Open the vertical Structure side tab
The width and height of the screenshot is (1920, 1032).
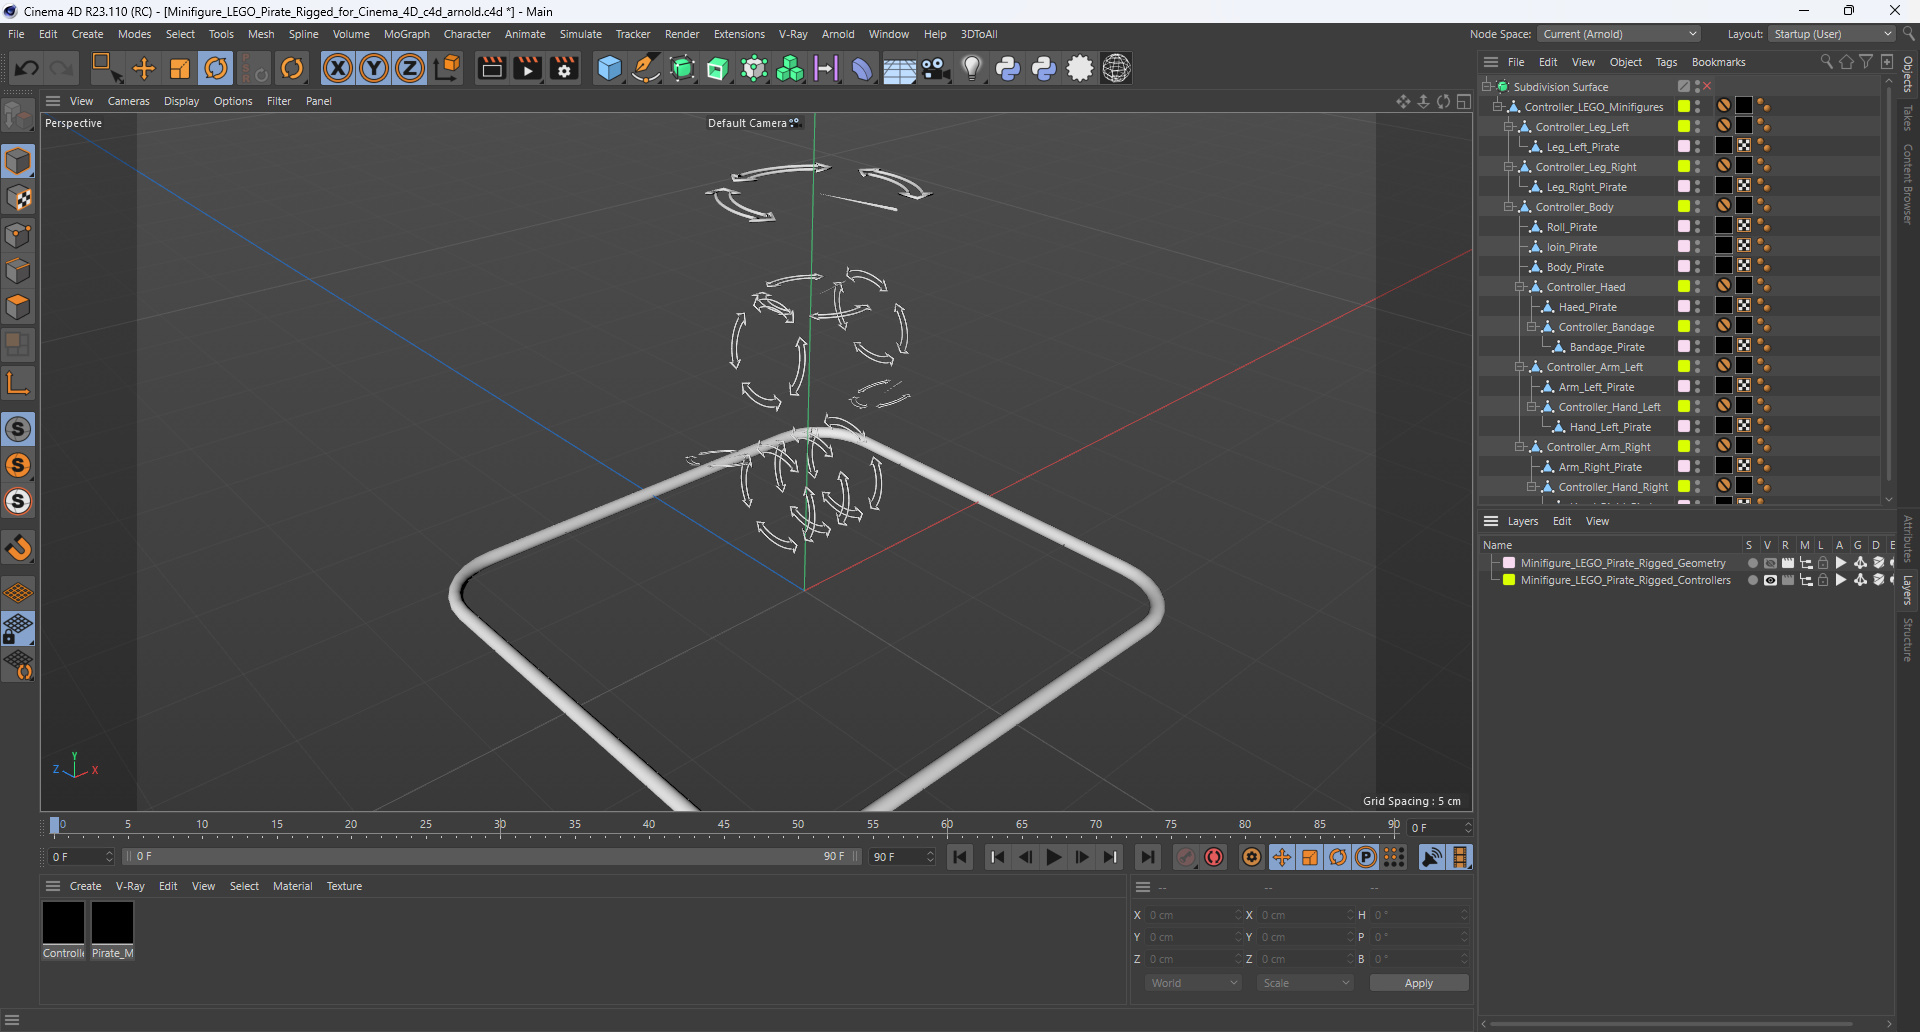click(x=1908, y=640)
